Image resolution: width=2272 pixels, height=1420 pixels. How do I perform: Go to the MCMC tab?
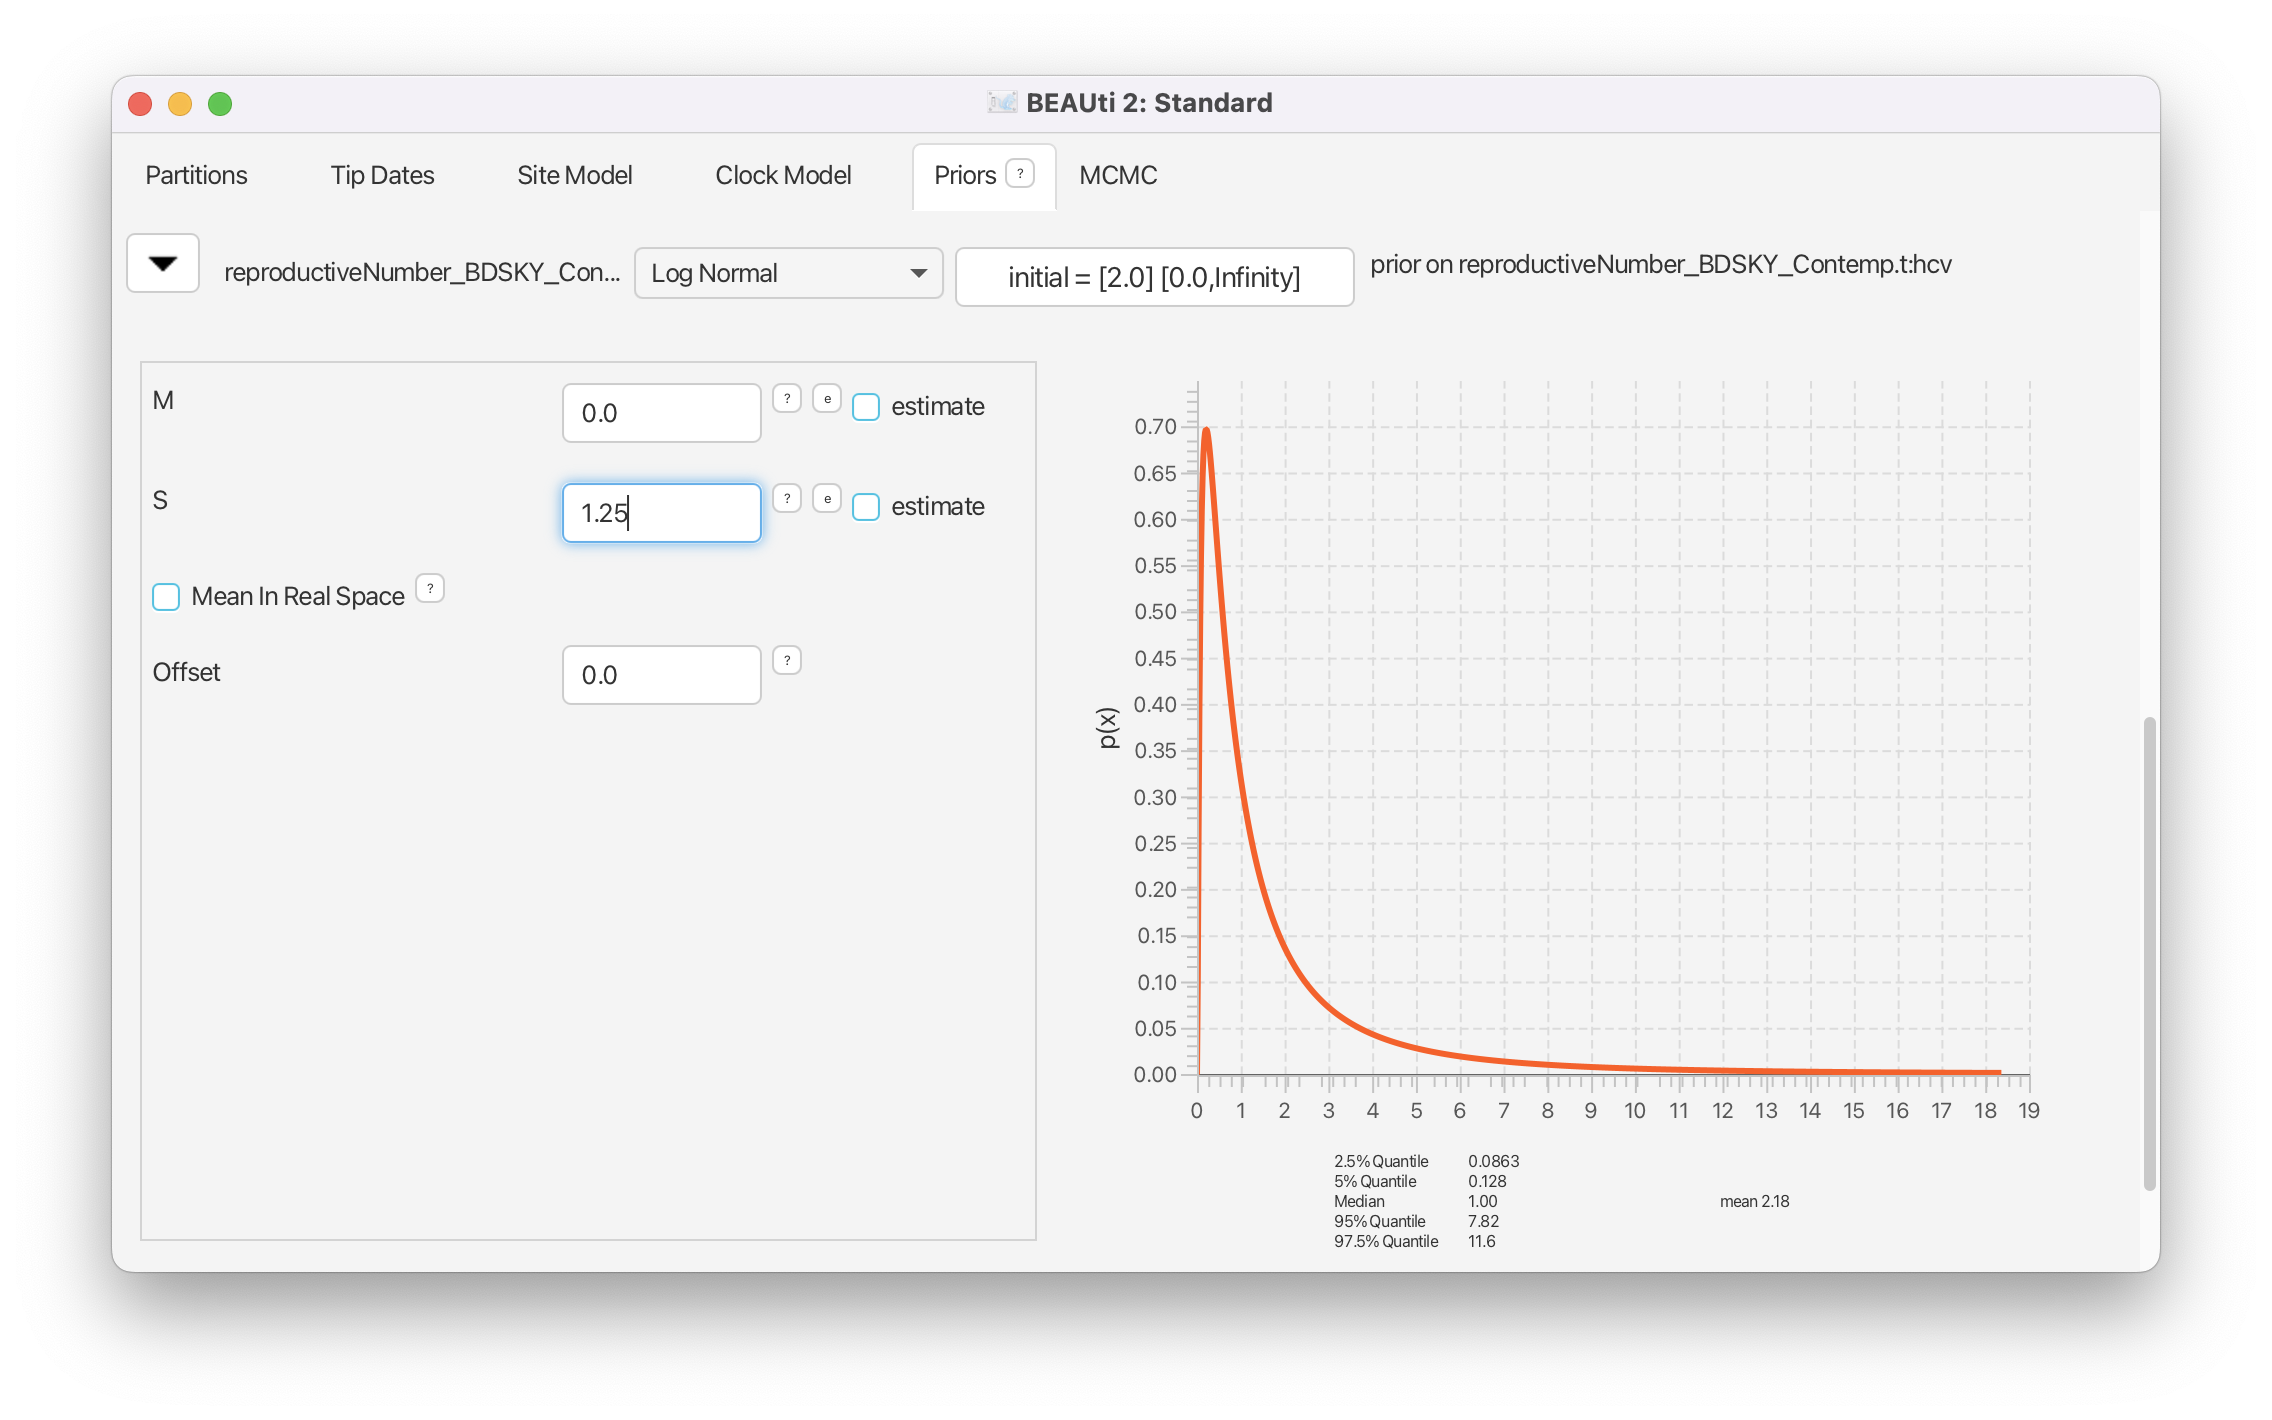coord(1118,175)
